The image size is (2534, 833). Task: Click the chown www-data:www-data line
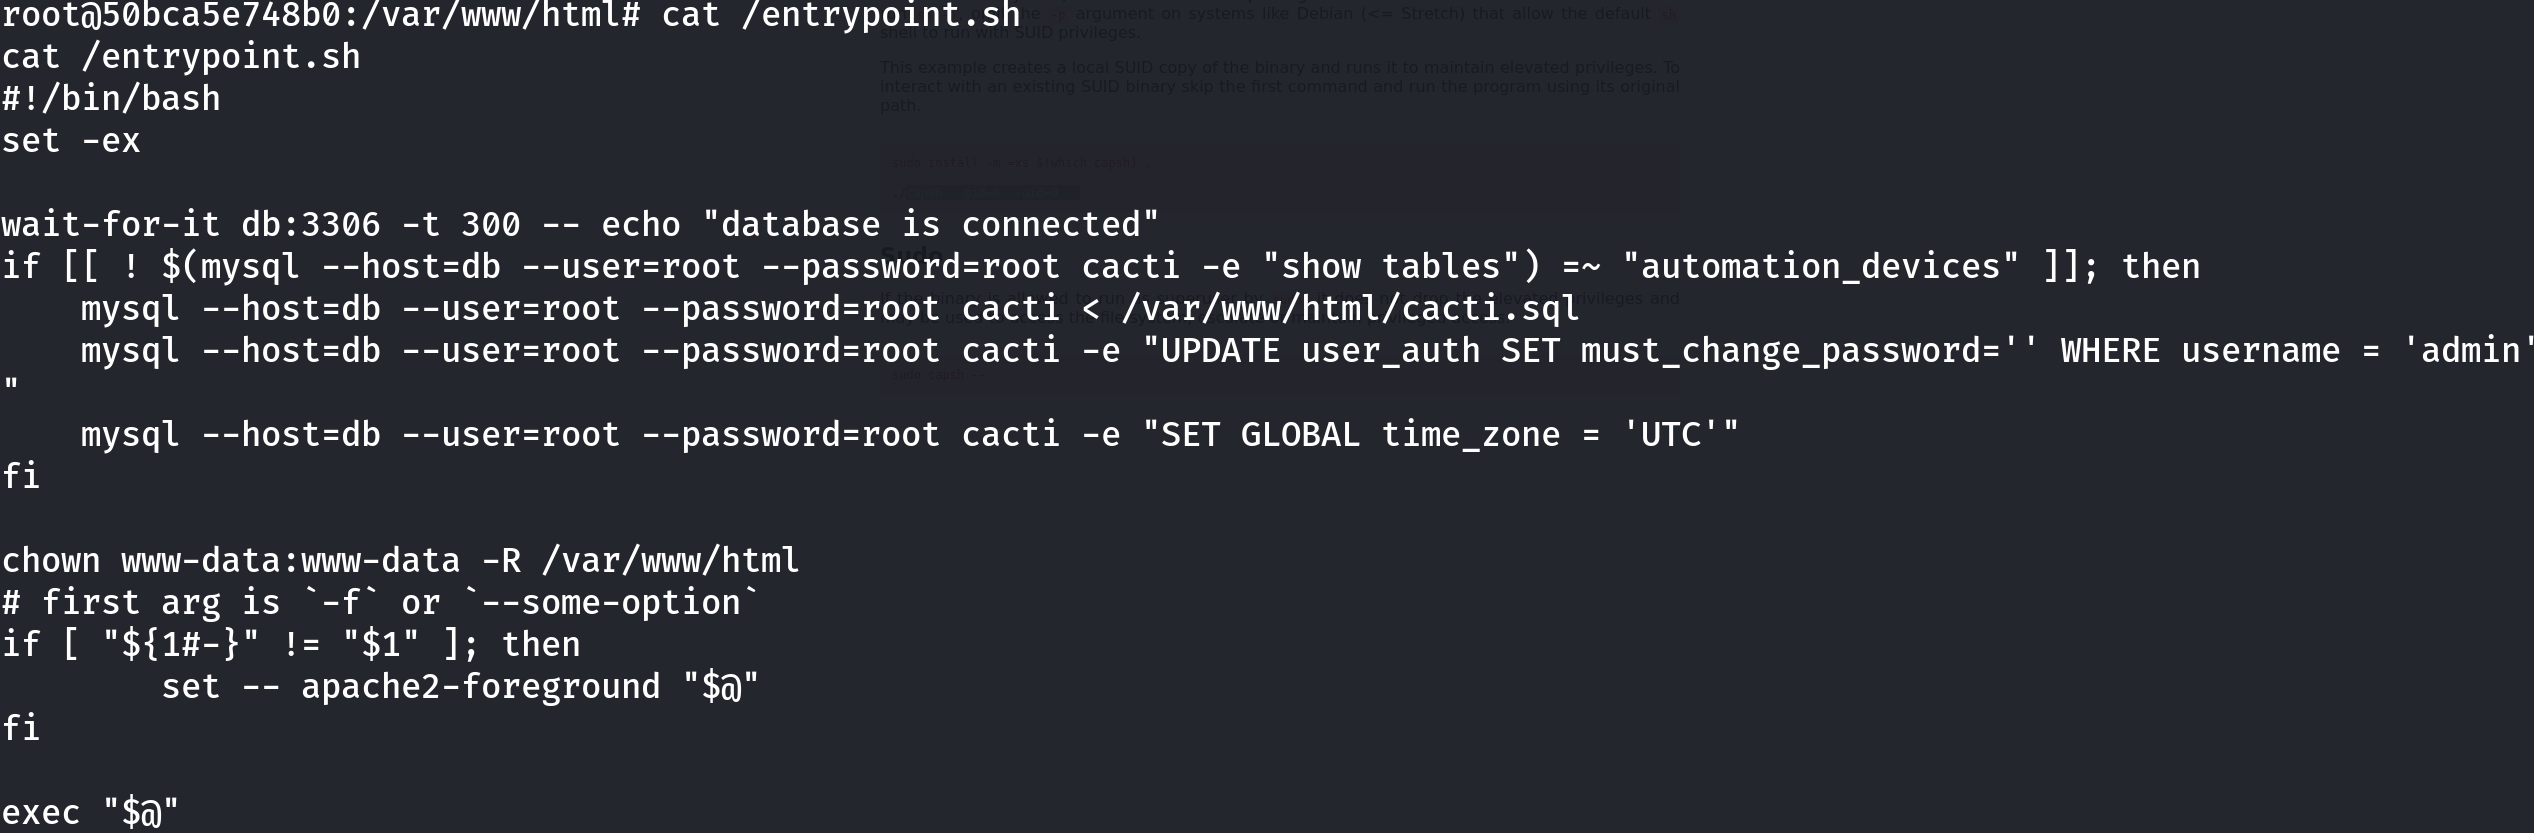[401, 561]
